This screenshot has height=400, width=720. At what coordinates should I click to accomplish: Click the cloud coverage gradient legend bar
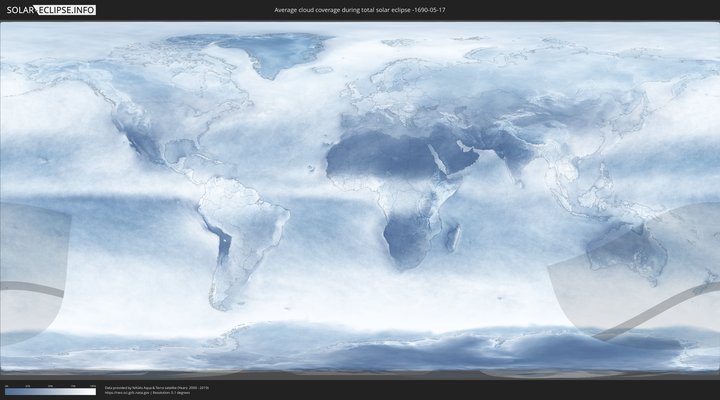click(50, 391)
